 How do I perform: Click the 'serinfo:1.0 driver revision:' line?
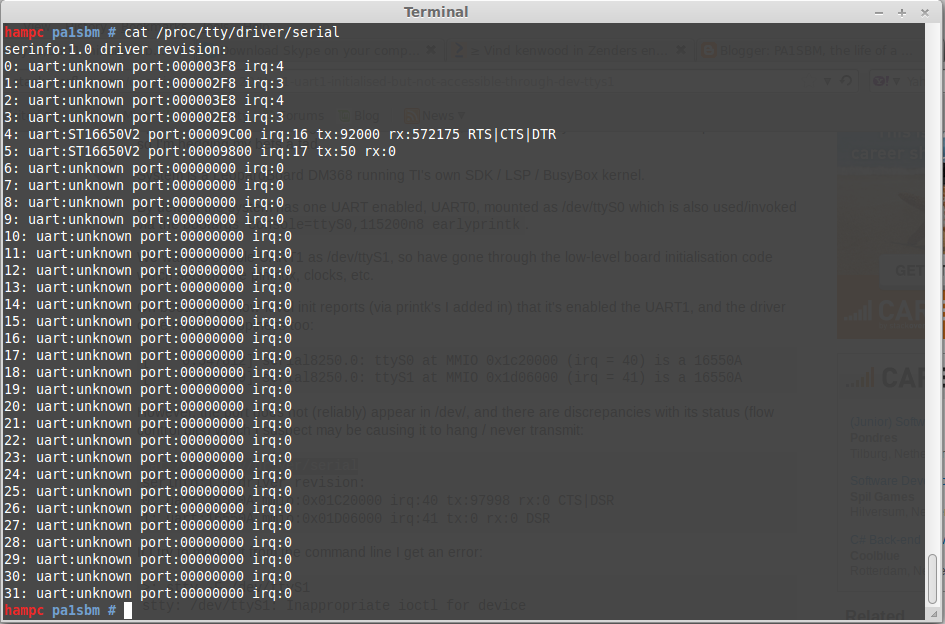(116, 49)
